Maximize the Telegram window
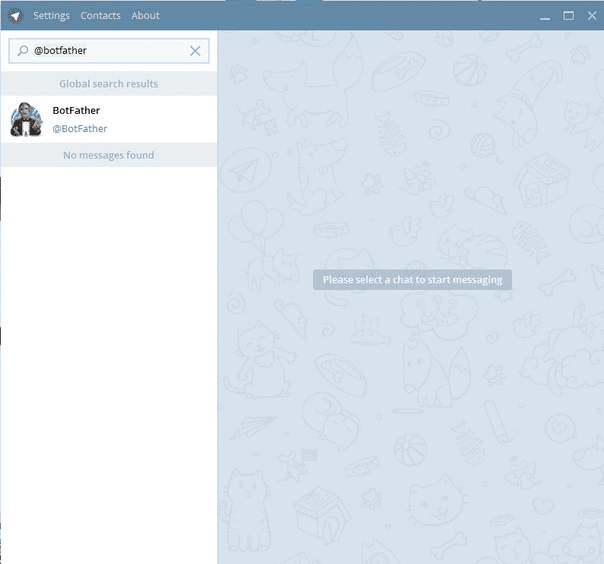The image size is (604, 564). (x=568, y=16)
